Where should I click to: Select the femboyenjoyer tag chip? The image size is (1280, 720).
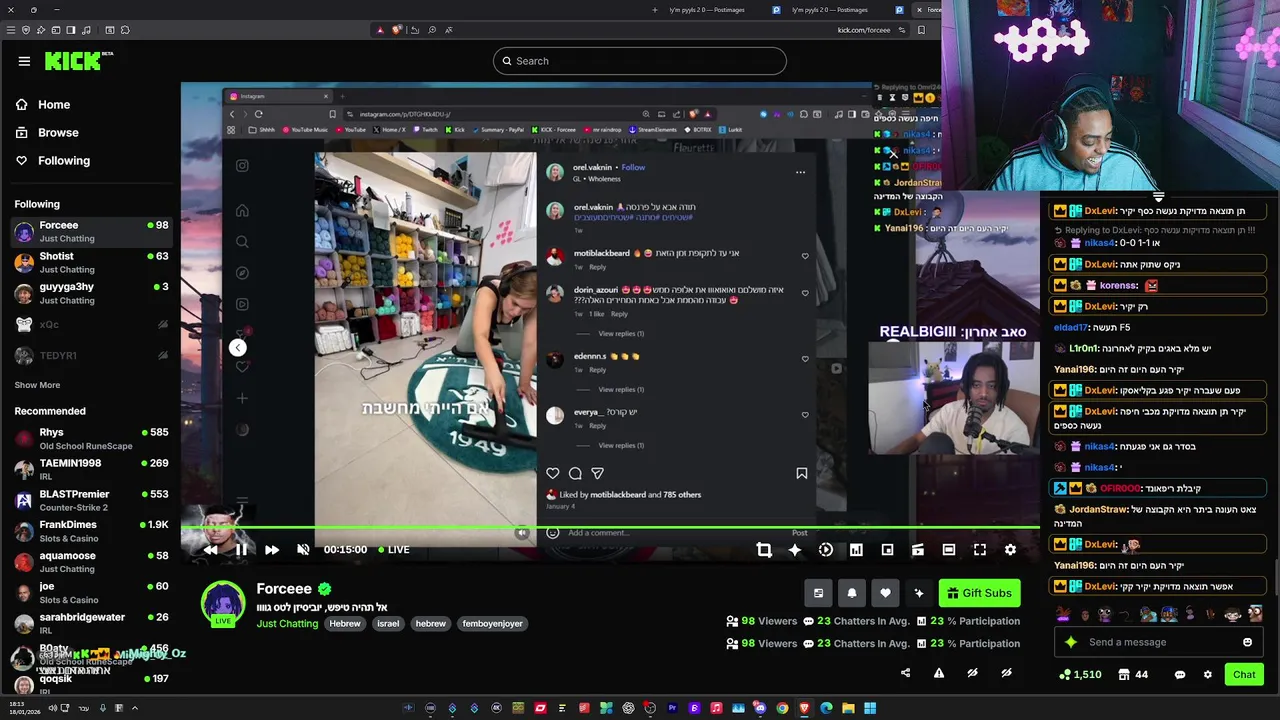point(492,624)
